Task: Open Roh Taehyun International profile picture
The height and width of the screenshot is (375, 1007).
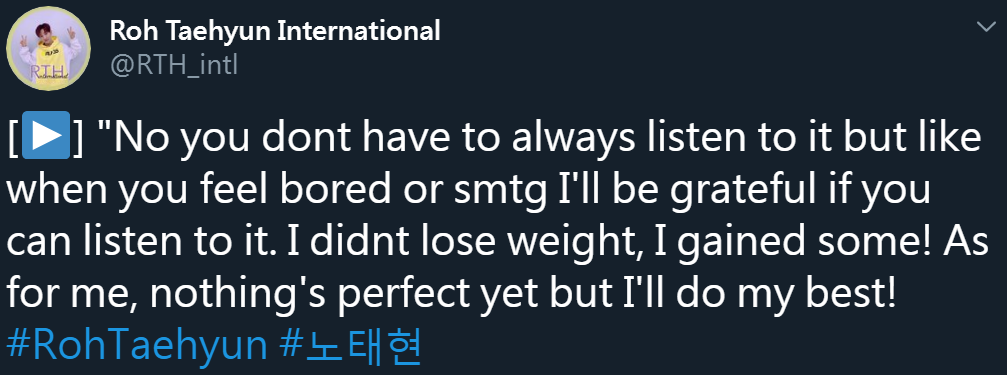Action: tap(48, 48)
